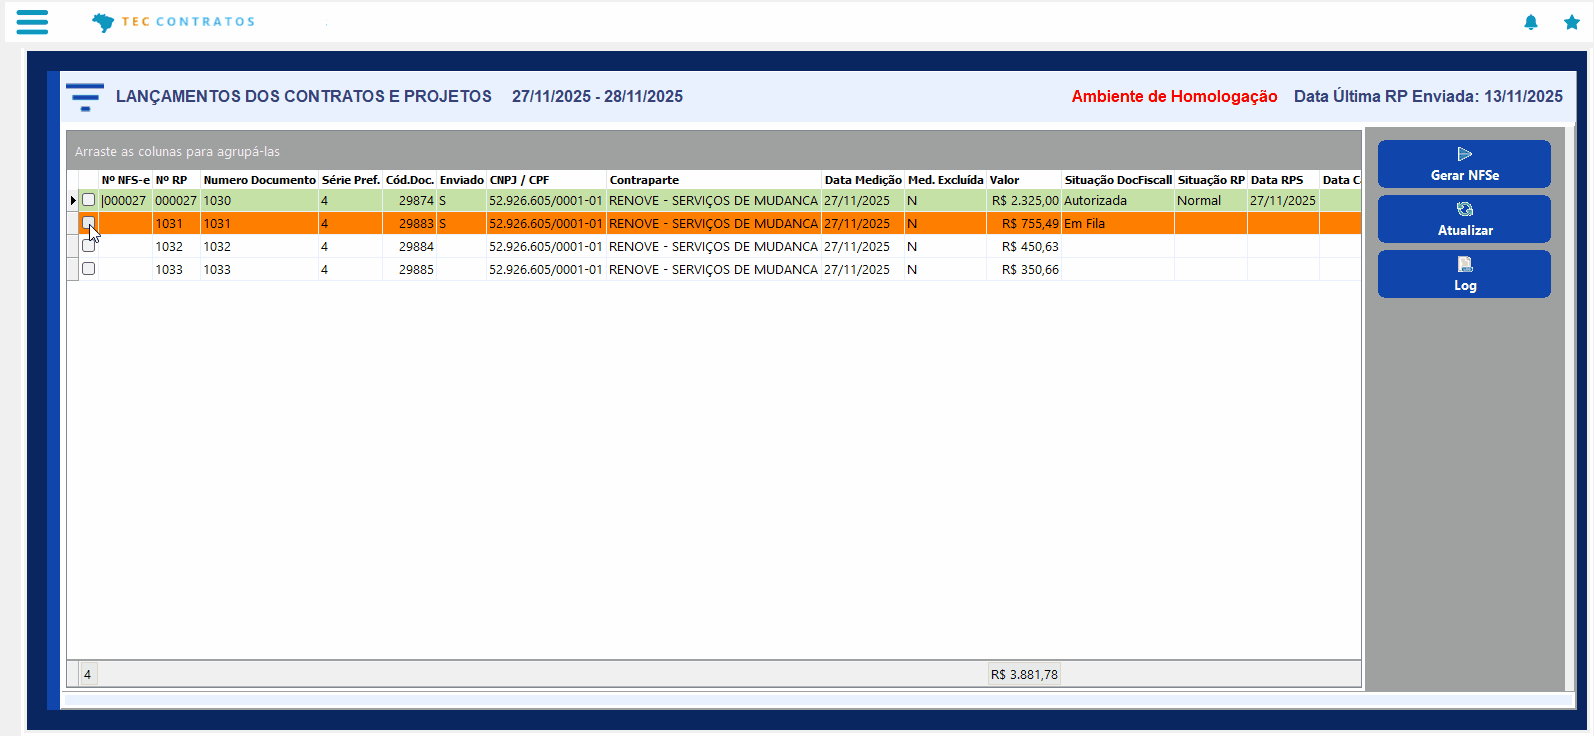This screenshot has width=1594, height=736.
Task: Click Cód.Doc. value '29884'
Action: pyautogui.click(x=410, y=246)
